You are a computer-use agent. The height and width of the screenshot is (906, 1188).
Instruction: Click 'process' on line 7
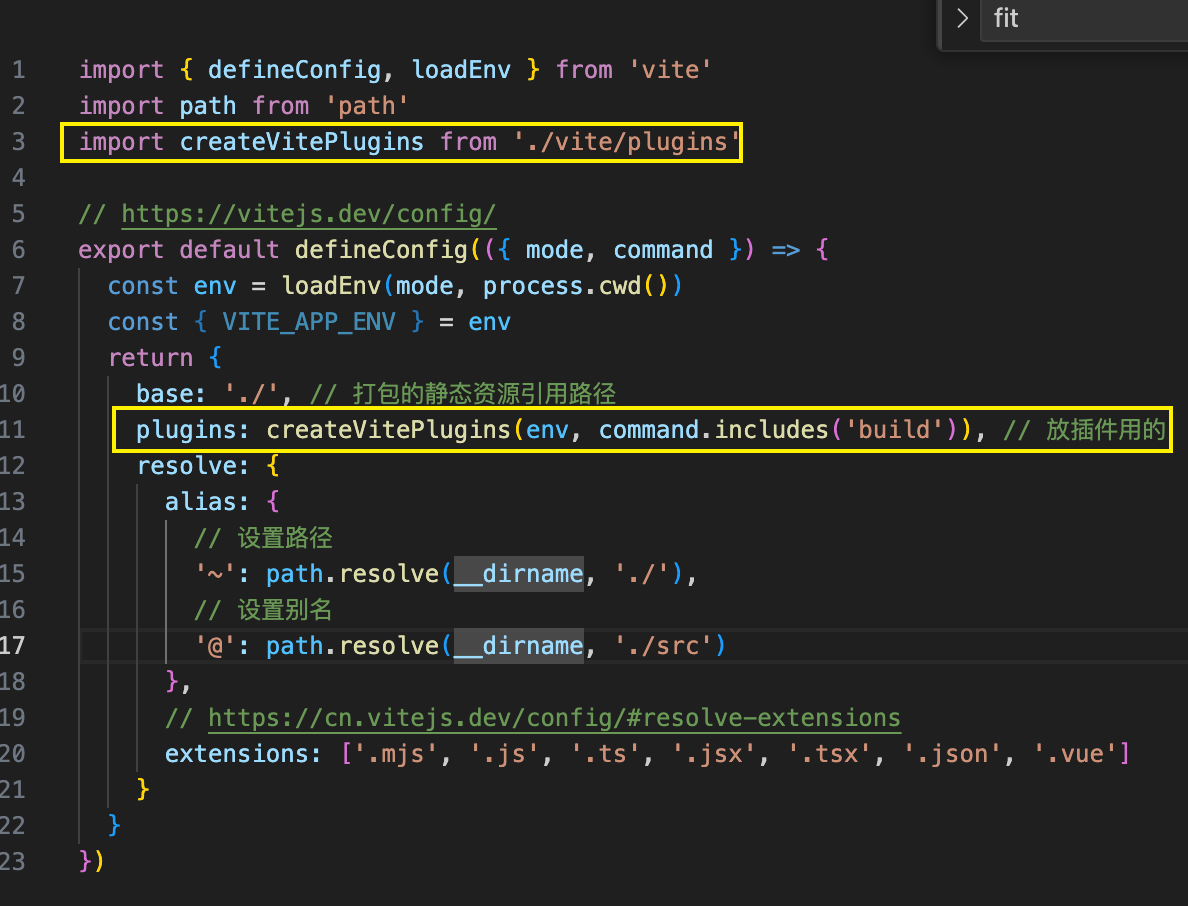(x=533, y=286)
